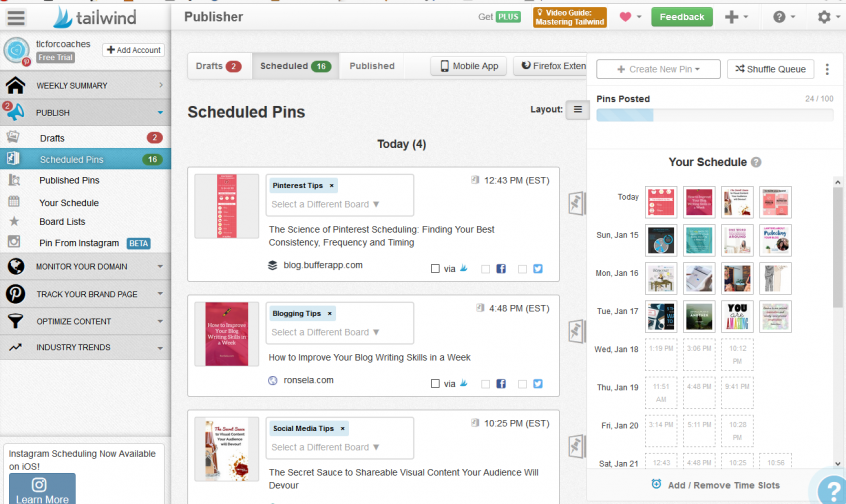The width and height of the screenshot is (846, 504).
Task: Click the schedule panel down scroll arrow
Action: pos(837,464)
